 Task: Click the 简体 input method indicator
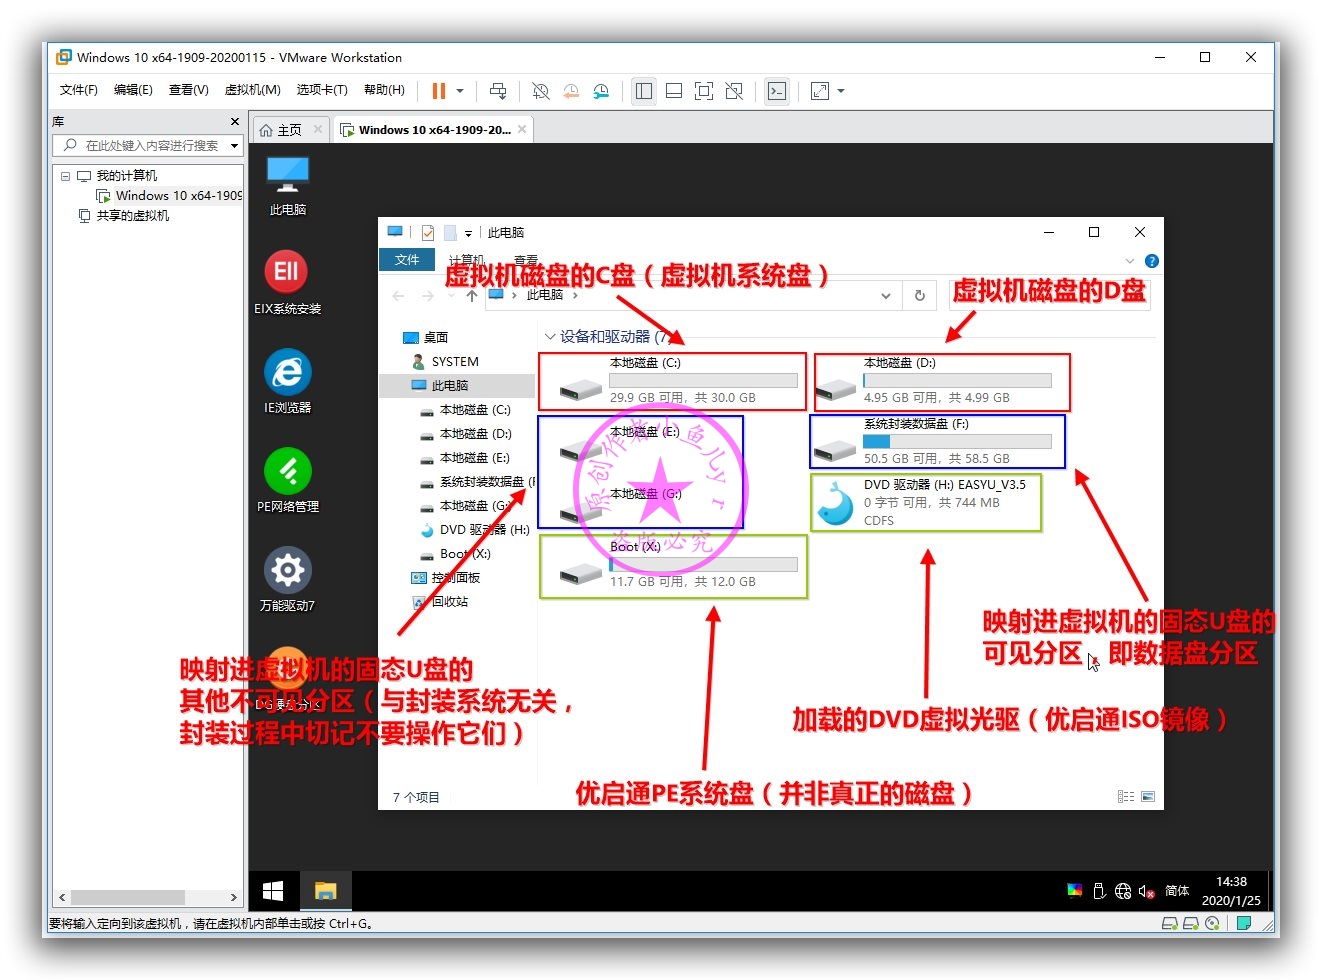(x=1177, y=891)
